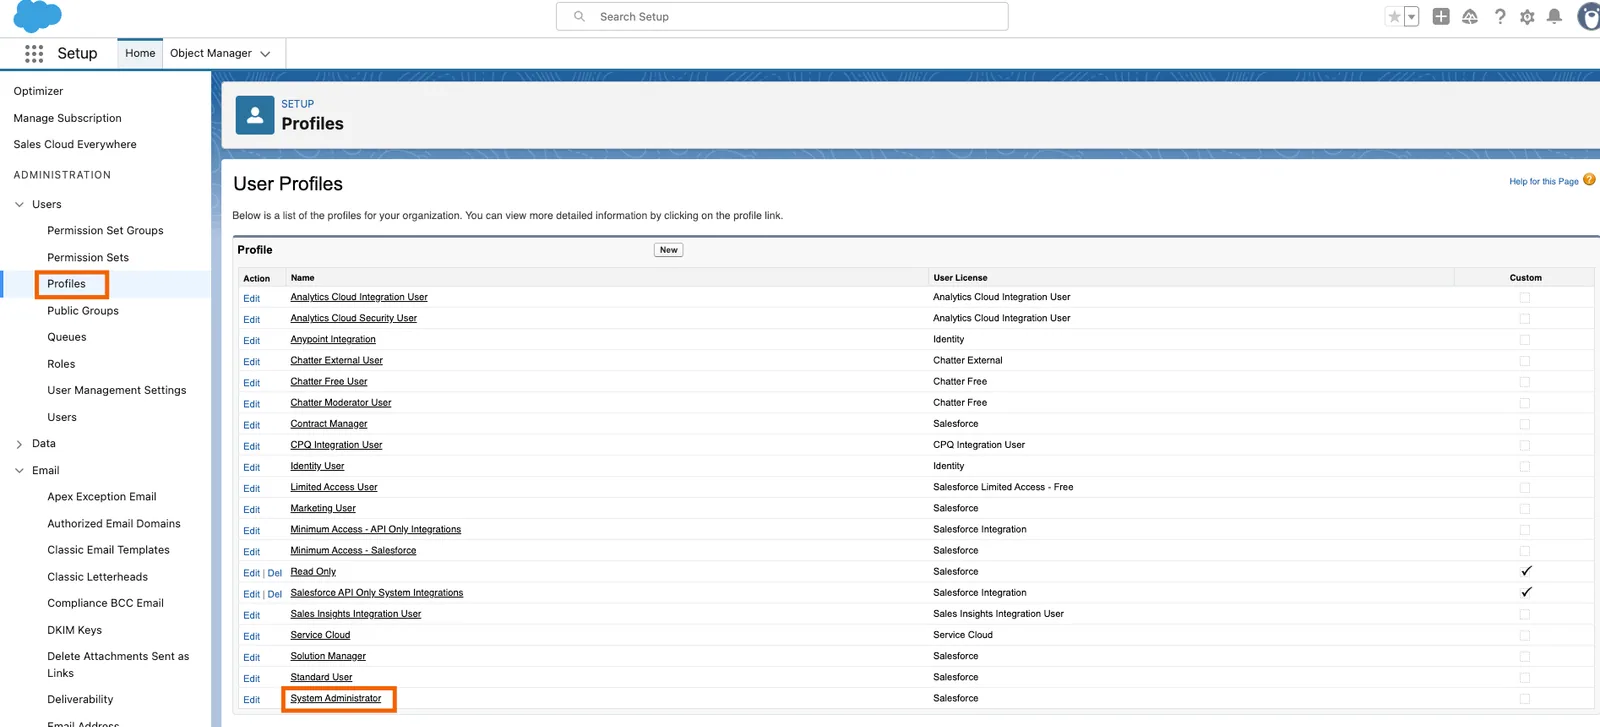Image resolution: width=1600 pixels, height=727 pixels.
Task: Toggle Custom checkbox for Analytics Cloud Integration User
Action: [x=1524, y=297]
